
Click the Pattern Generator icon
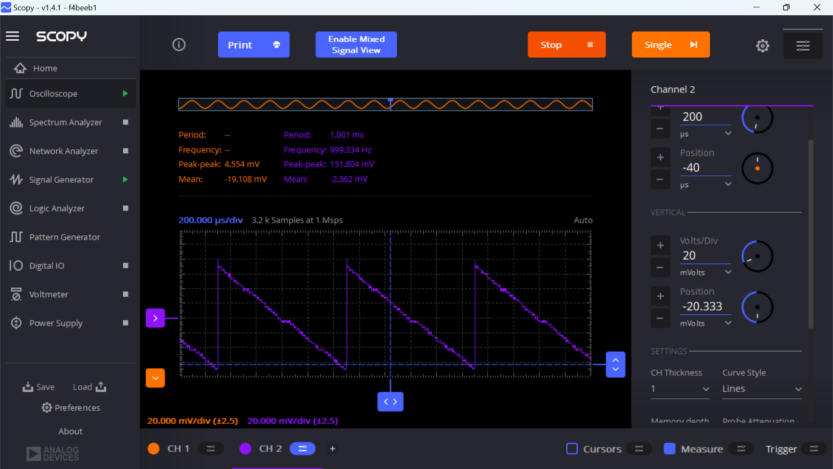point(16,237)
